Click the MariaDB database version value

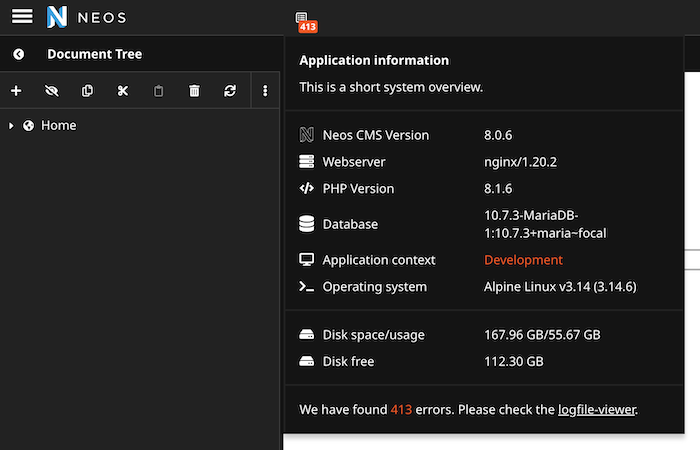point(545,224)
